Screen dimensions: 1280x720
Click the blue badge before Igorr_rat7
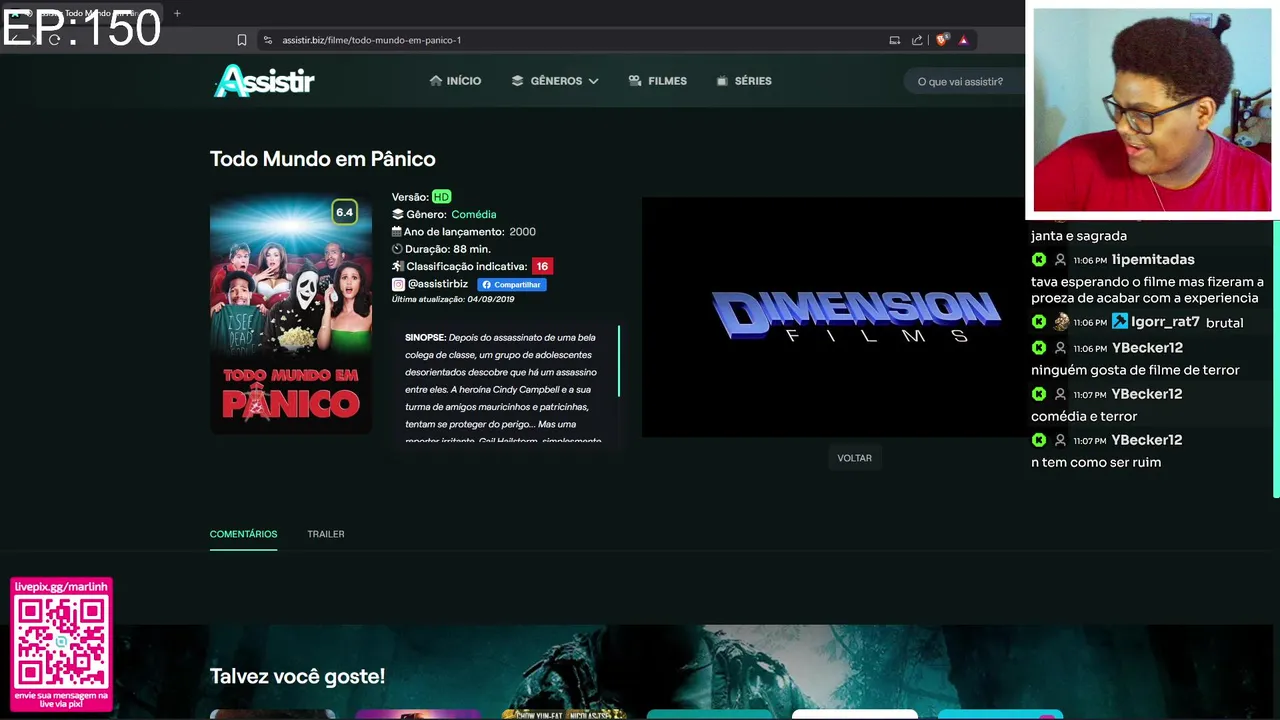[1119, 322]
